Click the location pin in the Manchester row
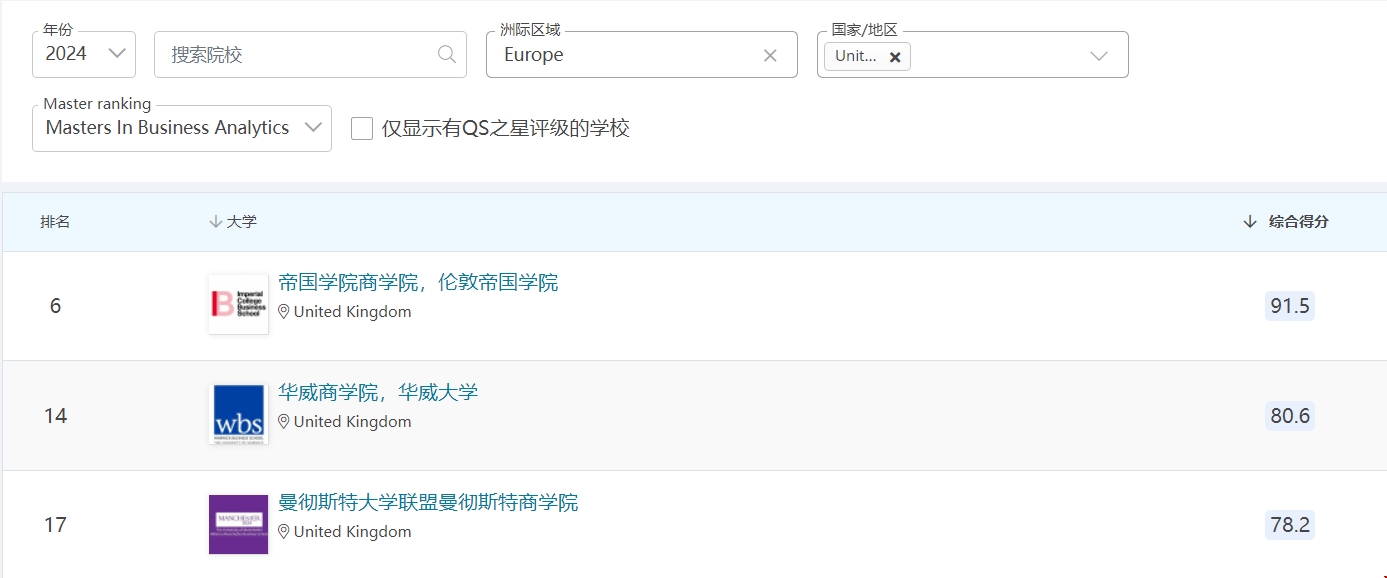1387x578 pixels. click(x=284, y=531)
